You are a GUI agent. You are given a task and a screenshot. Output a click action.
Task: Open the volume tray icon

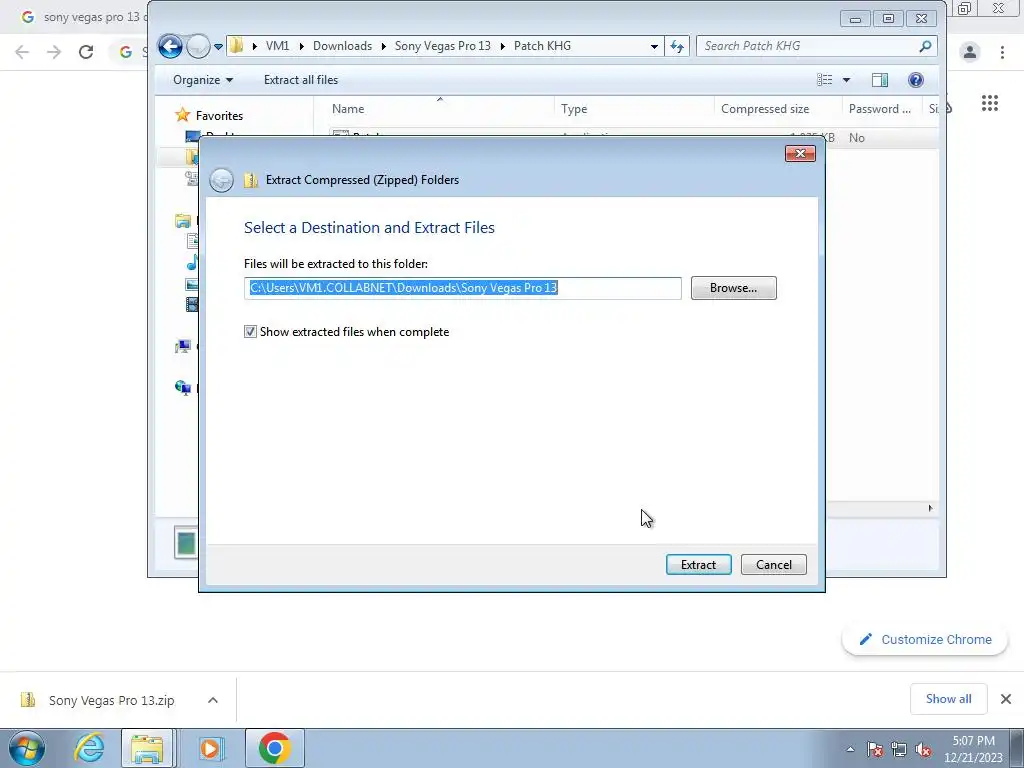[923, 749]
